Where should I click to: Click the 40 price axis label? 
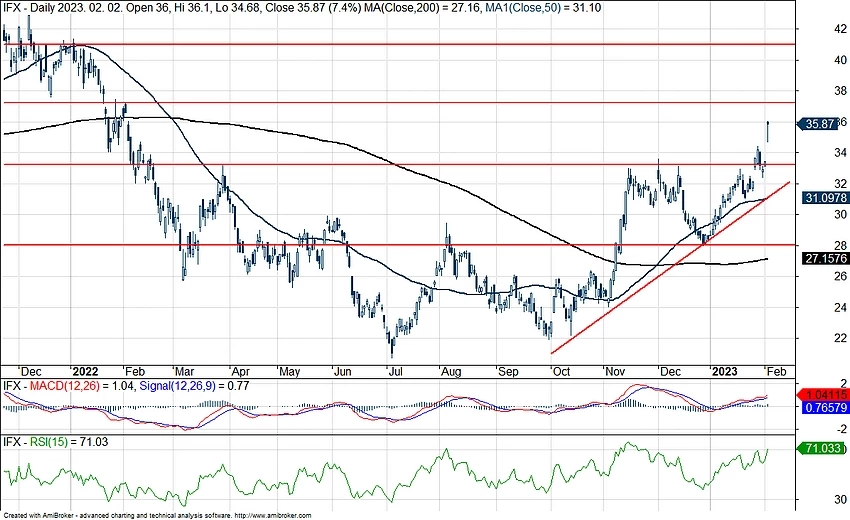pyautogui.click(x=840, y=60)
